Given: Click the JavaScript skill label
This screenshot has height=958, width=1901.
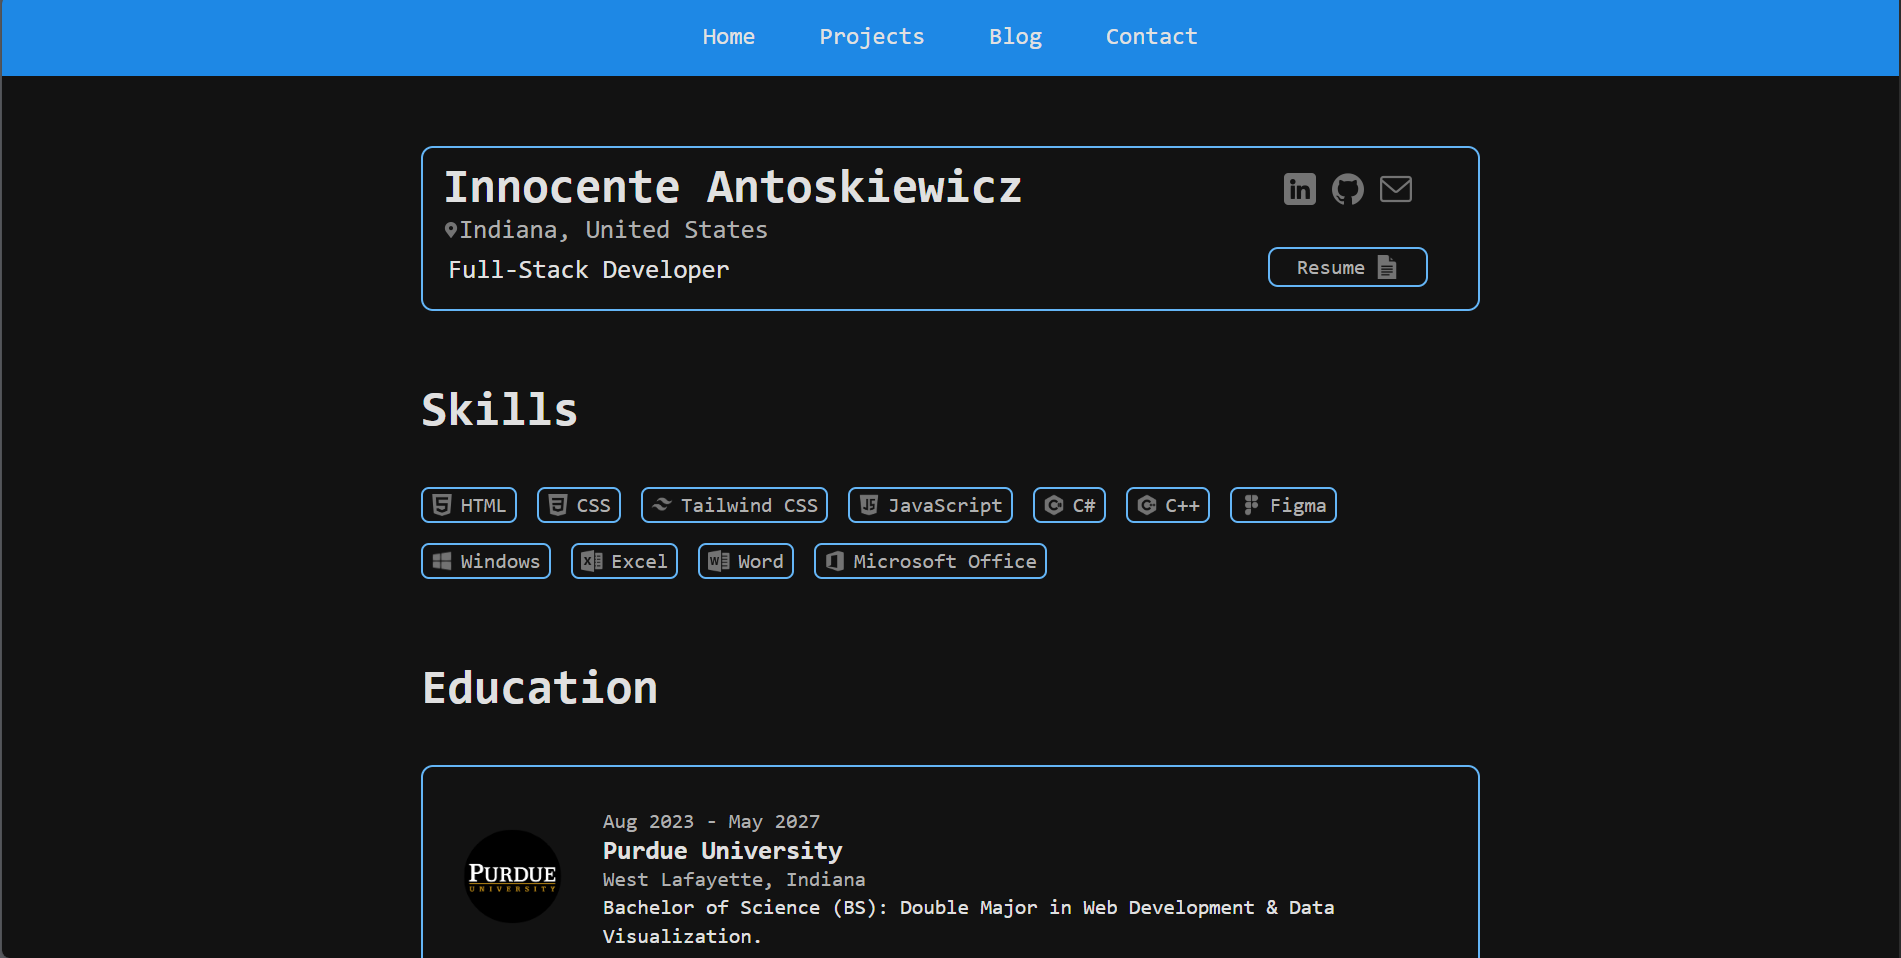Looking at the screenshot, I should point(946,506).
